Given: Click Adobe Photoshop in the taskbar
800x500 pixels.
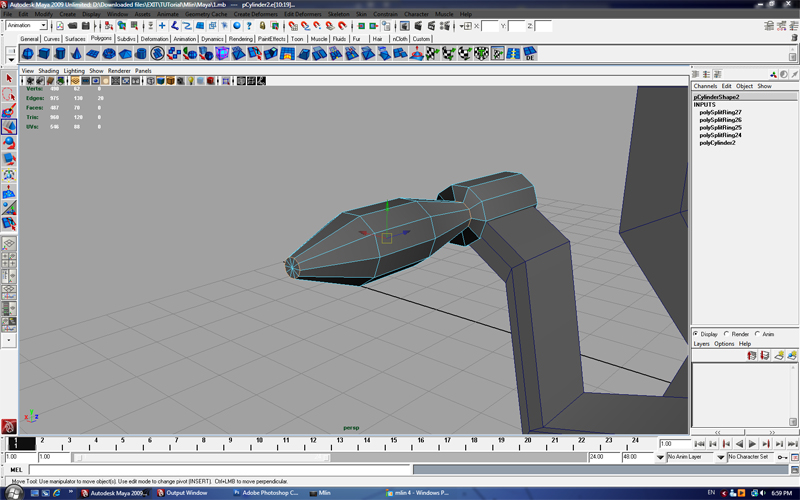Looking at the screenshot, I should pos(264,493).
